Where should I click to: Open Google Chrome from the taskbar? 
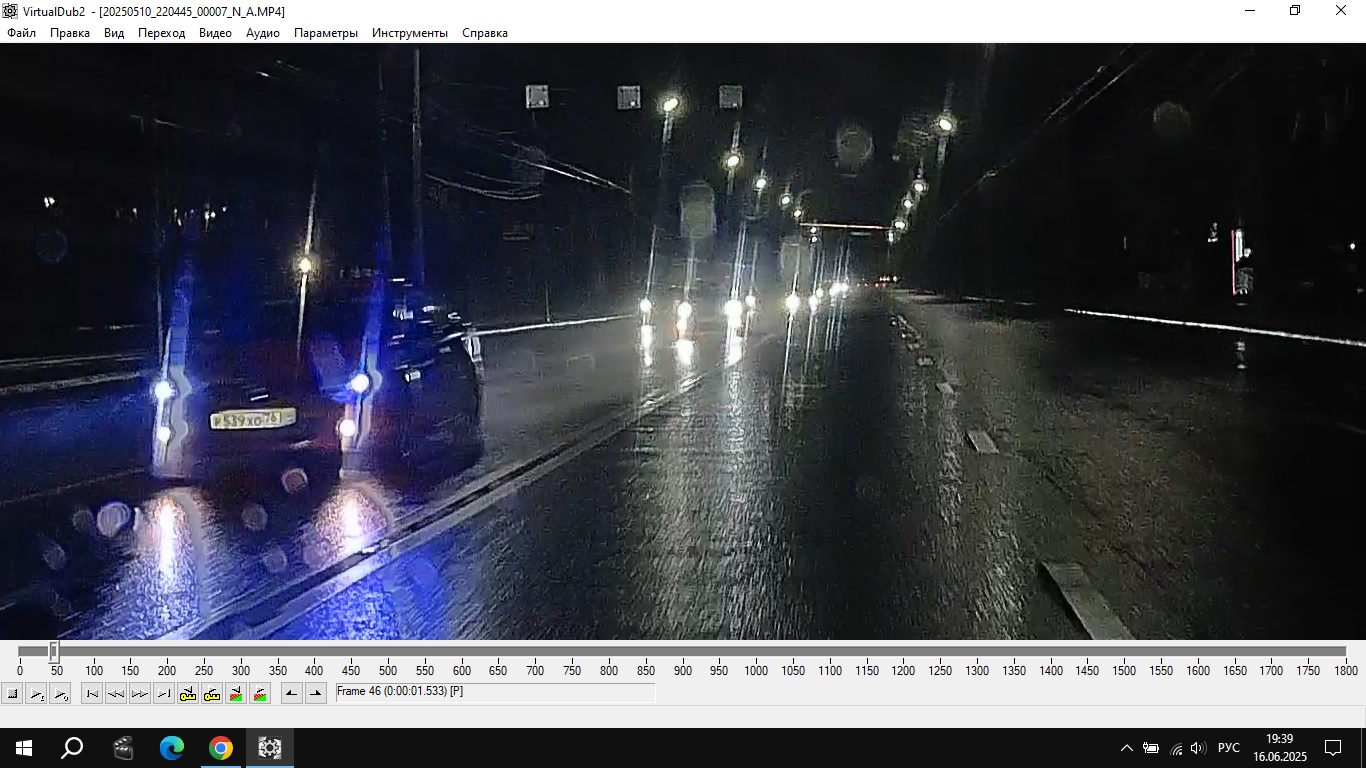[x=221, y=748]
